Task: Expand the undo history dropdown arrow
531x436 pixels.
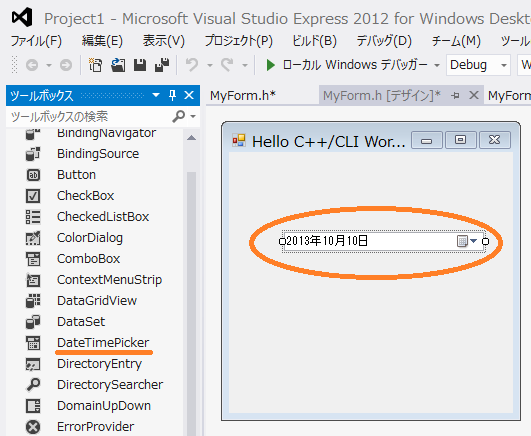Action: [210, 65]
